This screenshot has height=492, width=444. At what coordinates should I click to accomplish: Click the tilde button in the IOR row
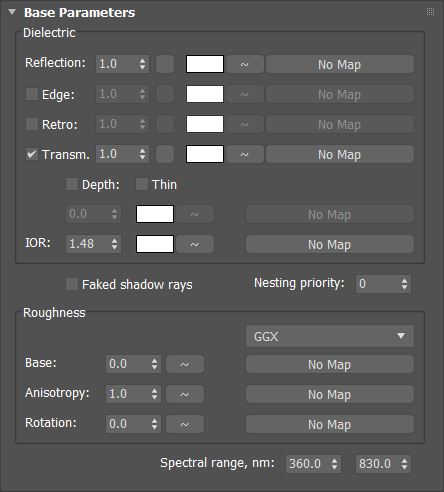[195, 244]
